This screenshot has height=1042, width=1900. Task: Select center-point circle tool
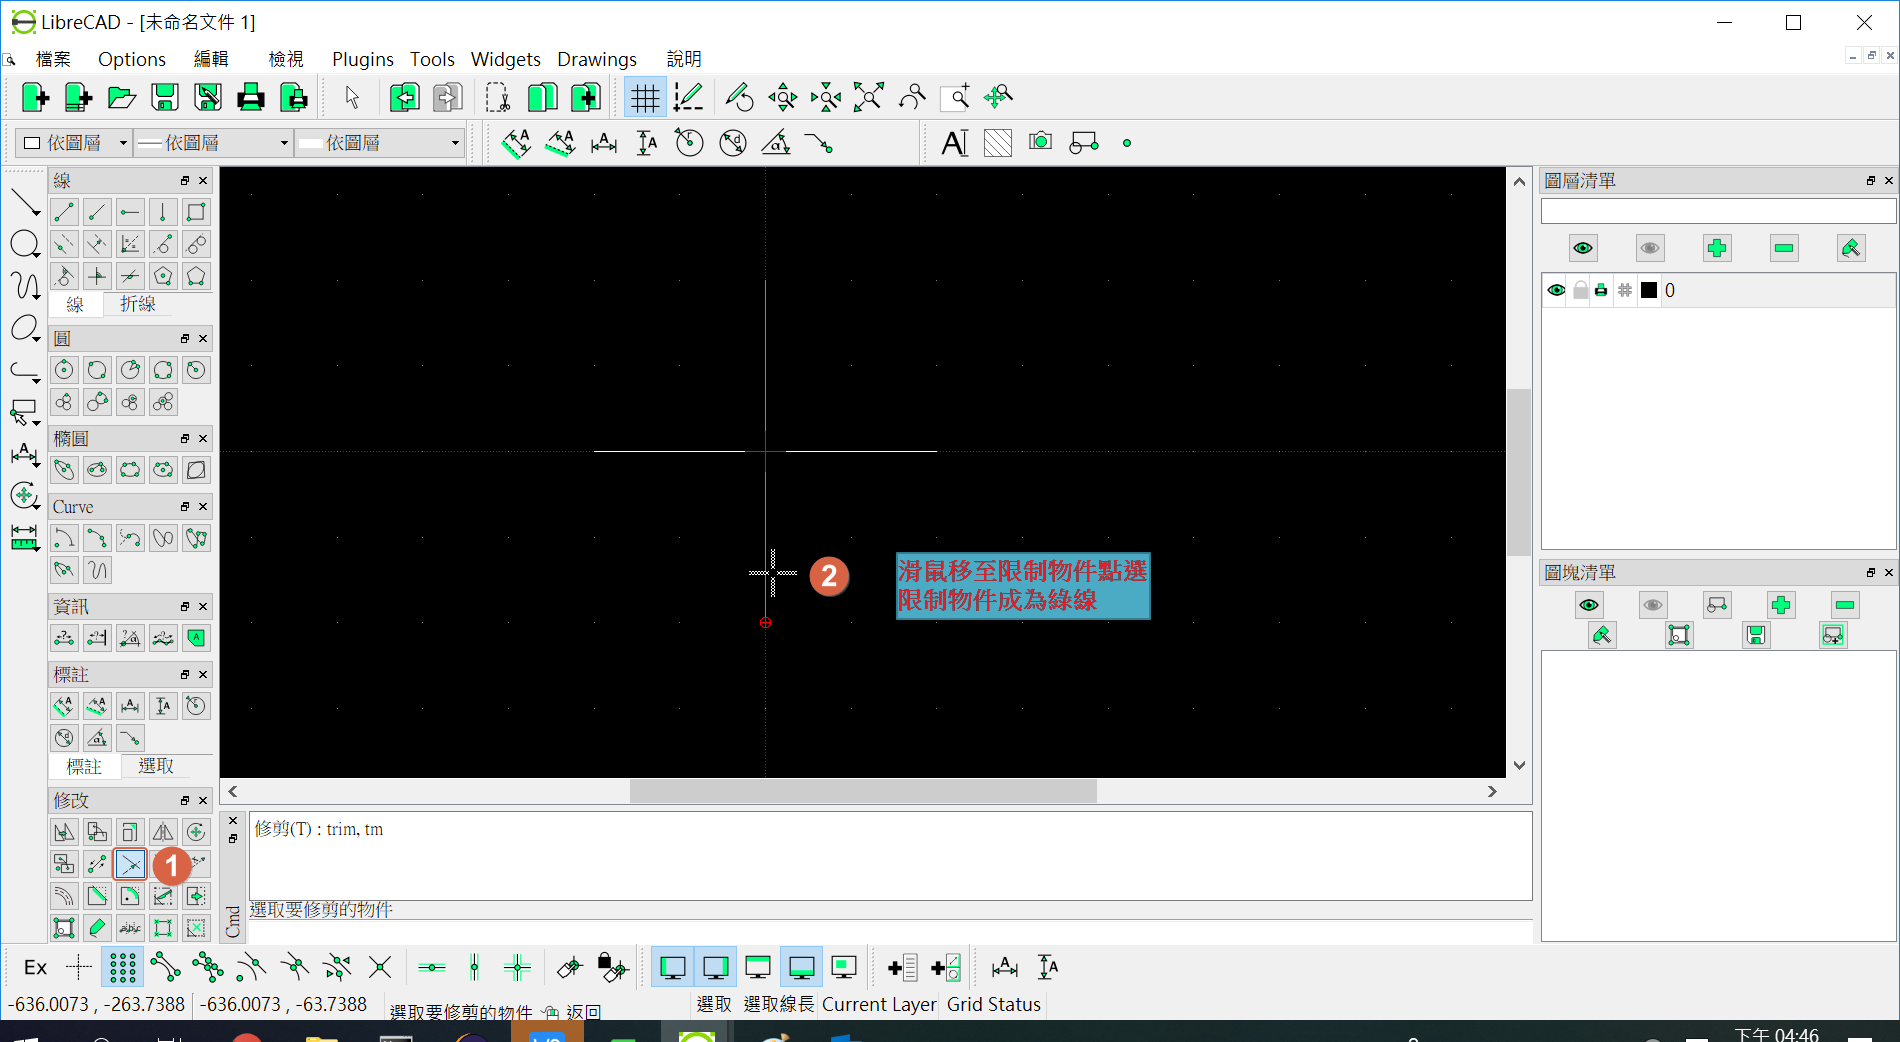pos(64,370)
